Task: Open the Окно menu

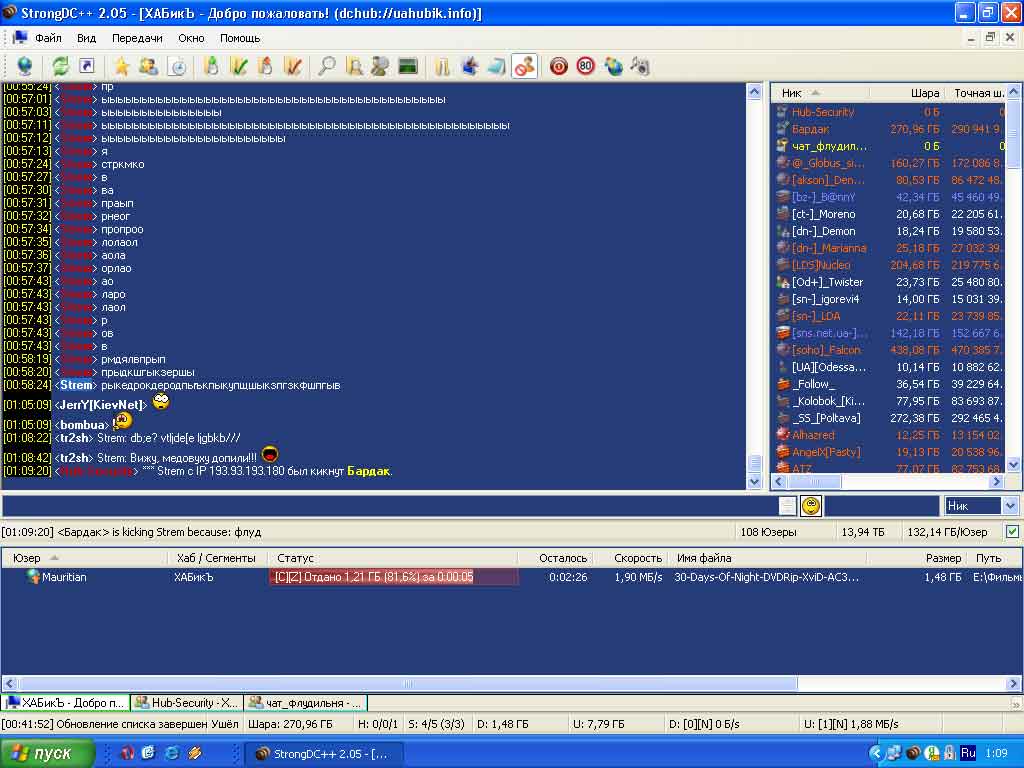Action: tap(191, 38)
